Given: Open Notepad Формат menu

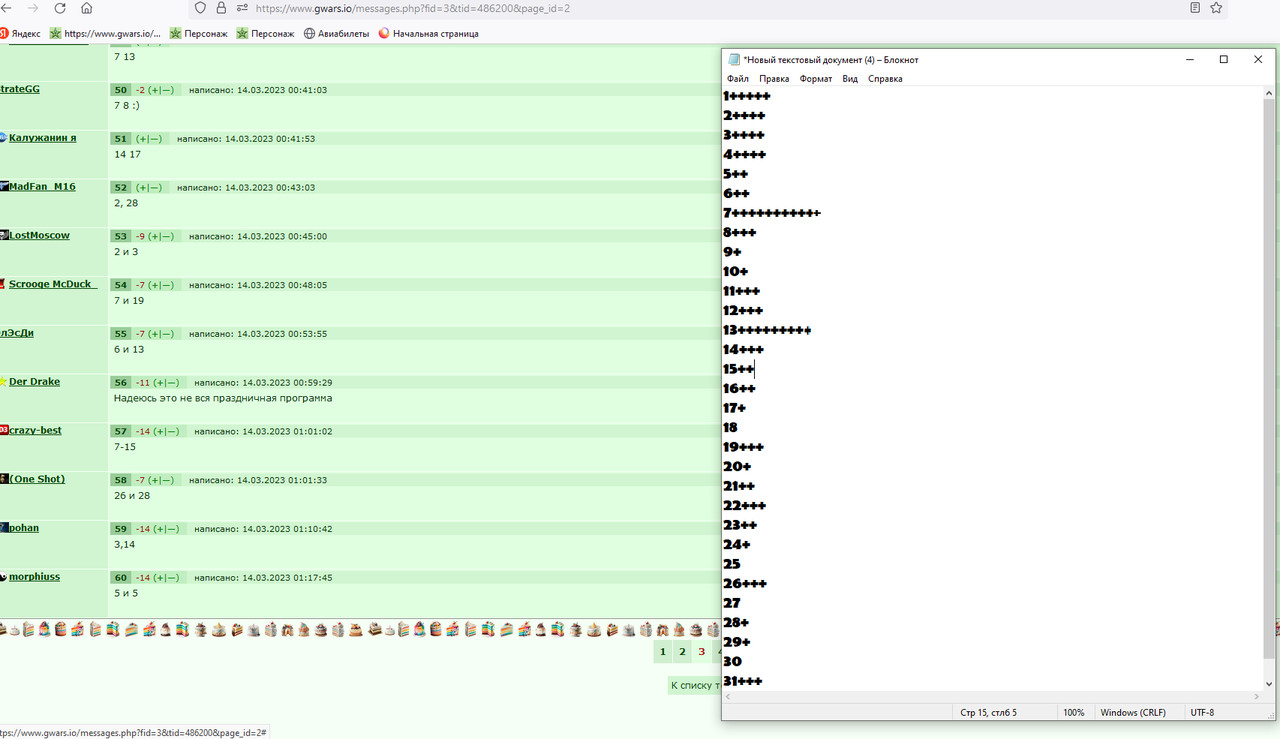Looking at the screenshot, I should tap(816, 79).
